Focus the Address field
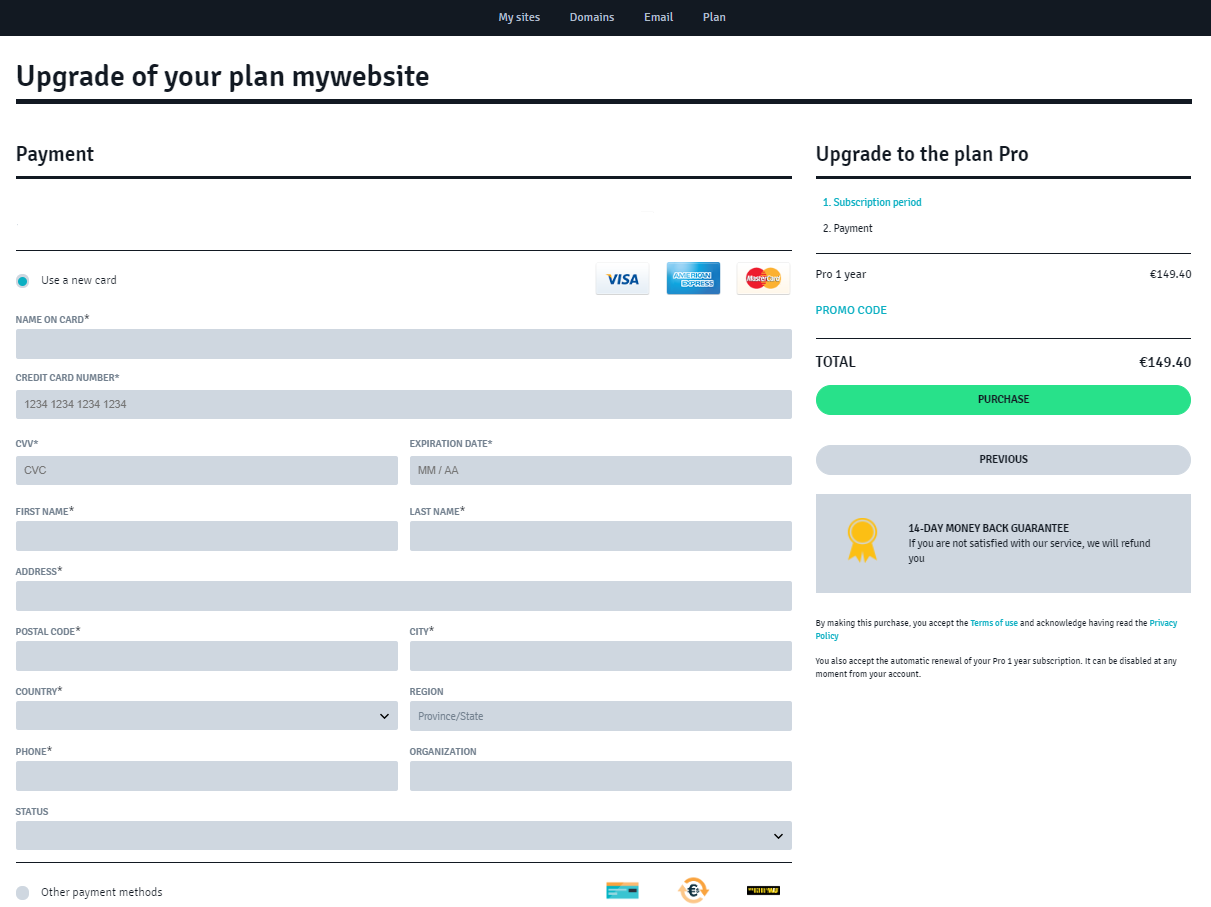 click(x=404, y=596)
